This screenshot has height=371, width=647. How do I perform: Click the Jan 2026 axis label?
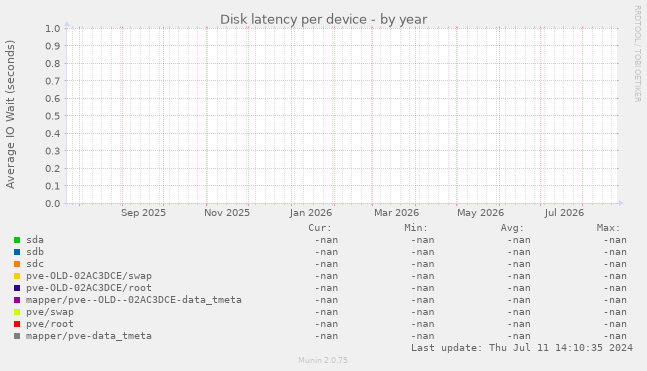click(x=311, y=213)
